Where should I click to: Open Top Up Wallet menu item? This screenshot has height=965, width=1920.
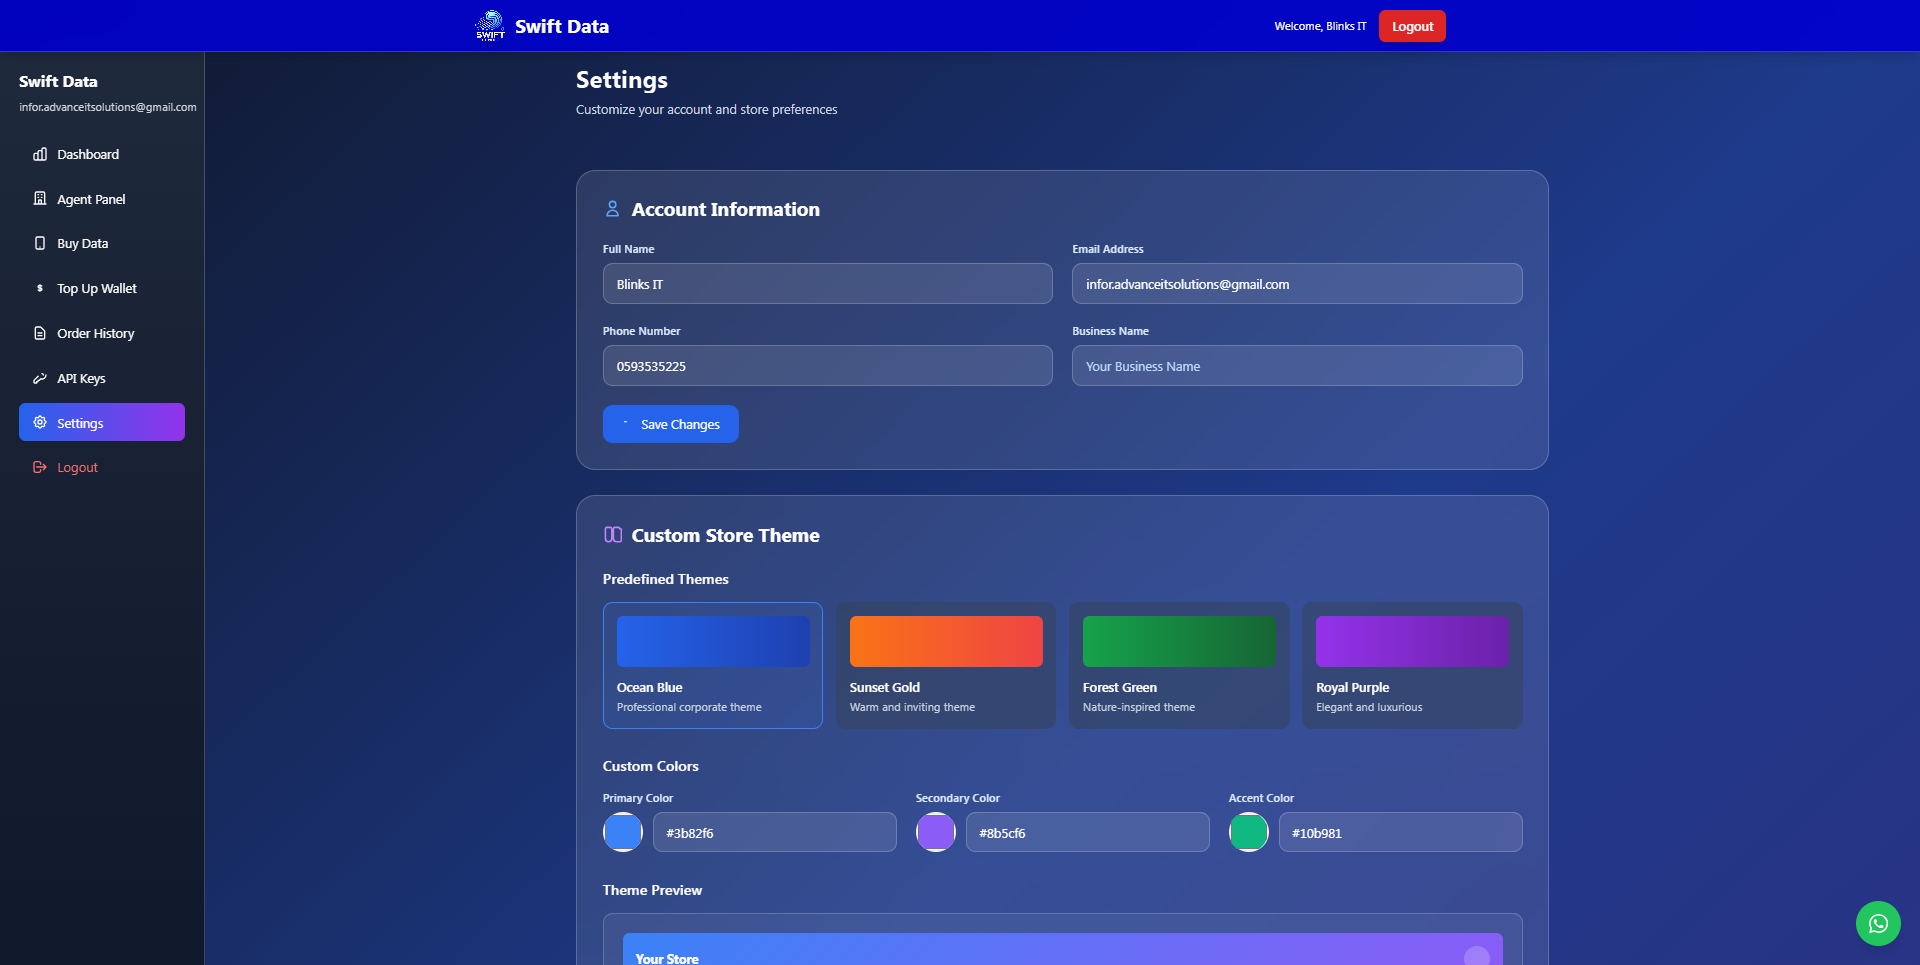click(x=96, y=288)
